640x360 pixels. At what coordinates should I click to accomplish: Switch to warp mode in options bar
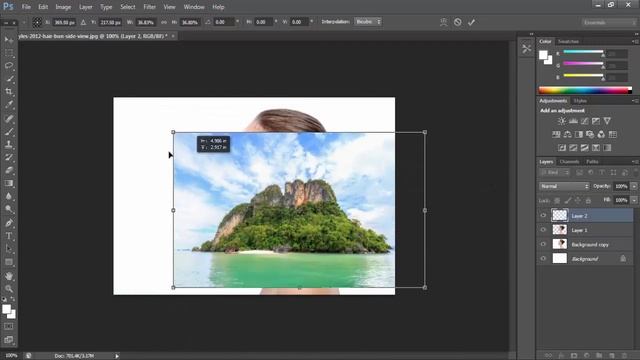click(x=444, y=22)
